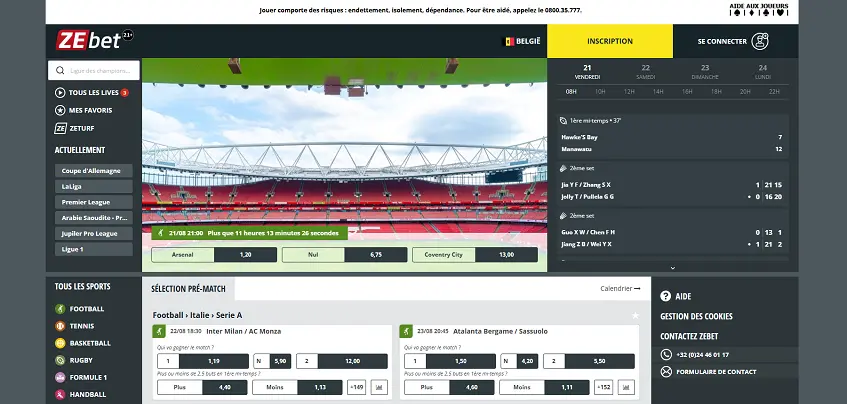847x404 pixels.
Task: Click the yellow Inscription button
Action: (x=610, y=41)
